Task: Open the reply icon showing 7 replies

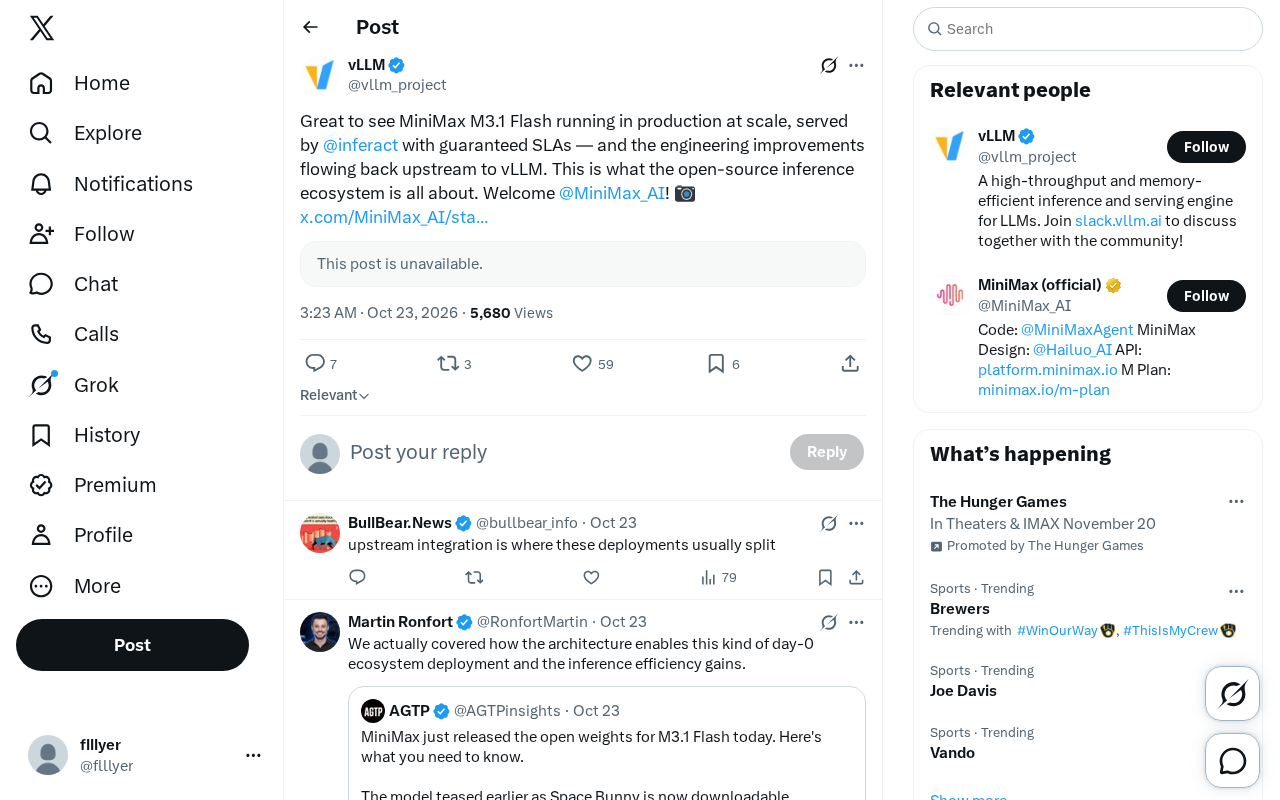Action: click(315, 364)
